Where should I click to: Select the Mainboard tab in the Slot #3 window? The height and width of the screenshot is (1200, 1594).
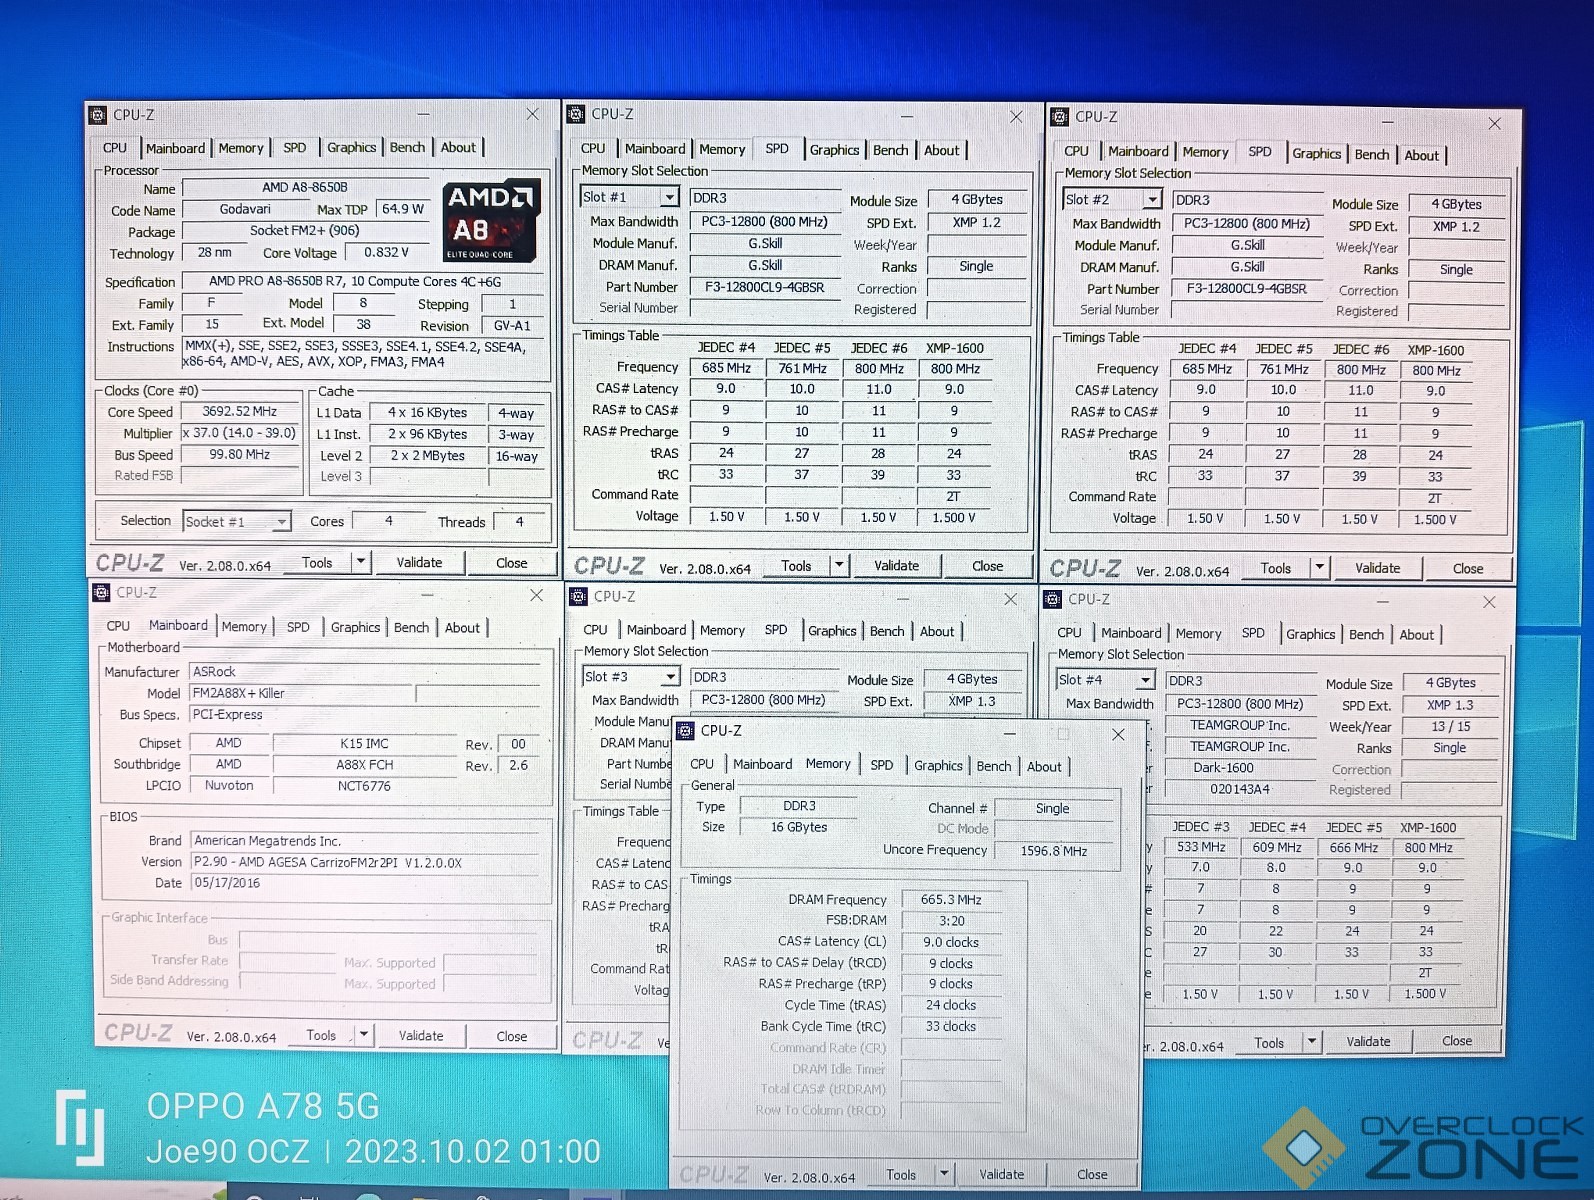pos(656,630)
